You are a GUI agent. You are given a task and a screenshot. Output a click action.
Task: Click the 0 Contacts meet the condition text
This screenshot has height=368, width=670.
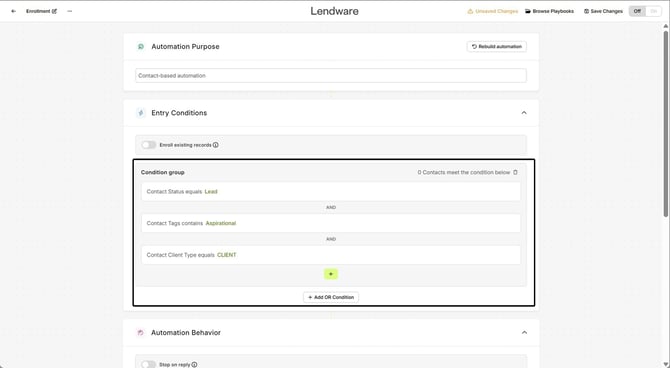[464, 172]
